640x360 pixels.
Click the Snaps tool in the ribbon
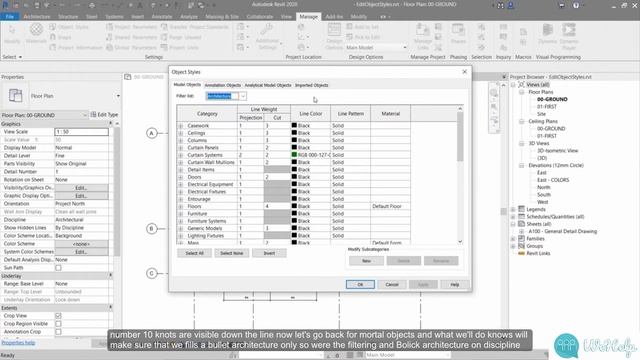60,37
